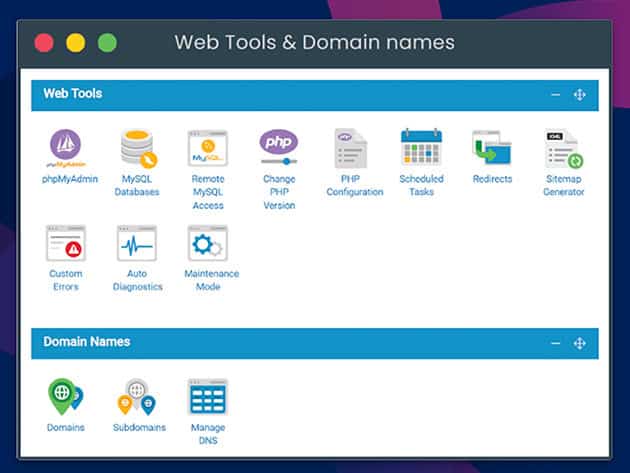Open the PHP Configuration document icon

click(350, 148)
